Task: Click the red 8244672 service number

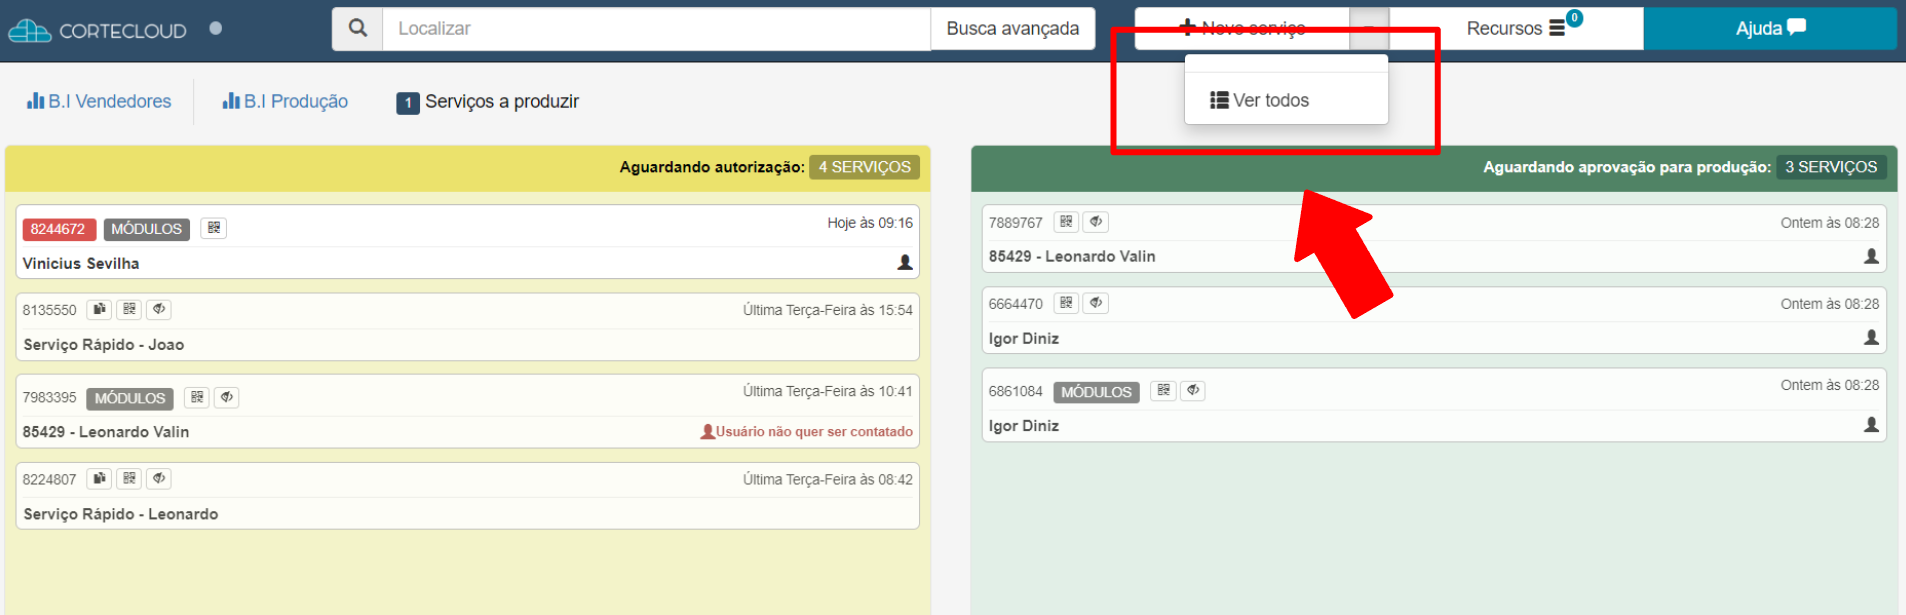Action: (58, 229)
